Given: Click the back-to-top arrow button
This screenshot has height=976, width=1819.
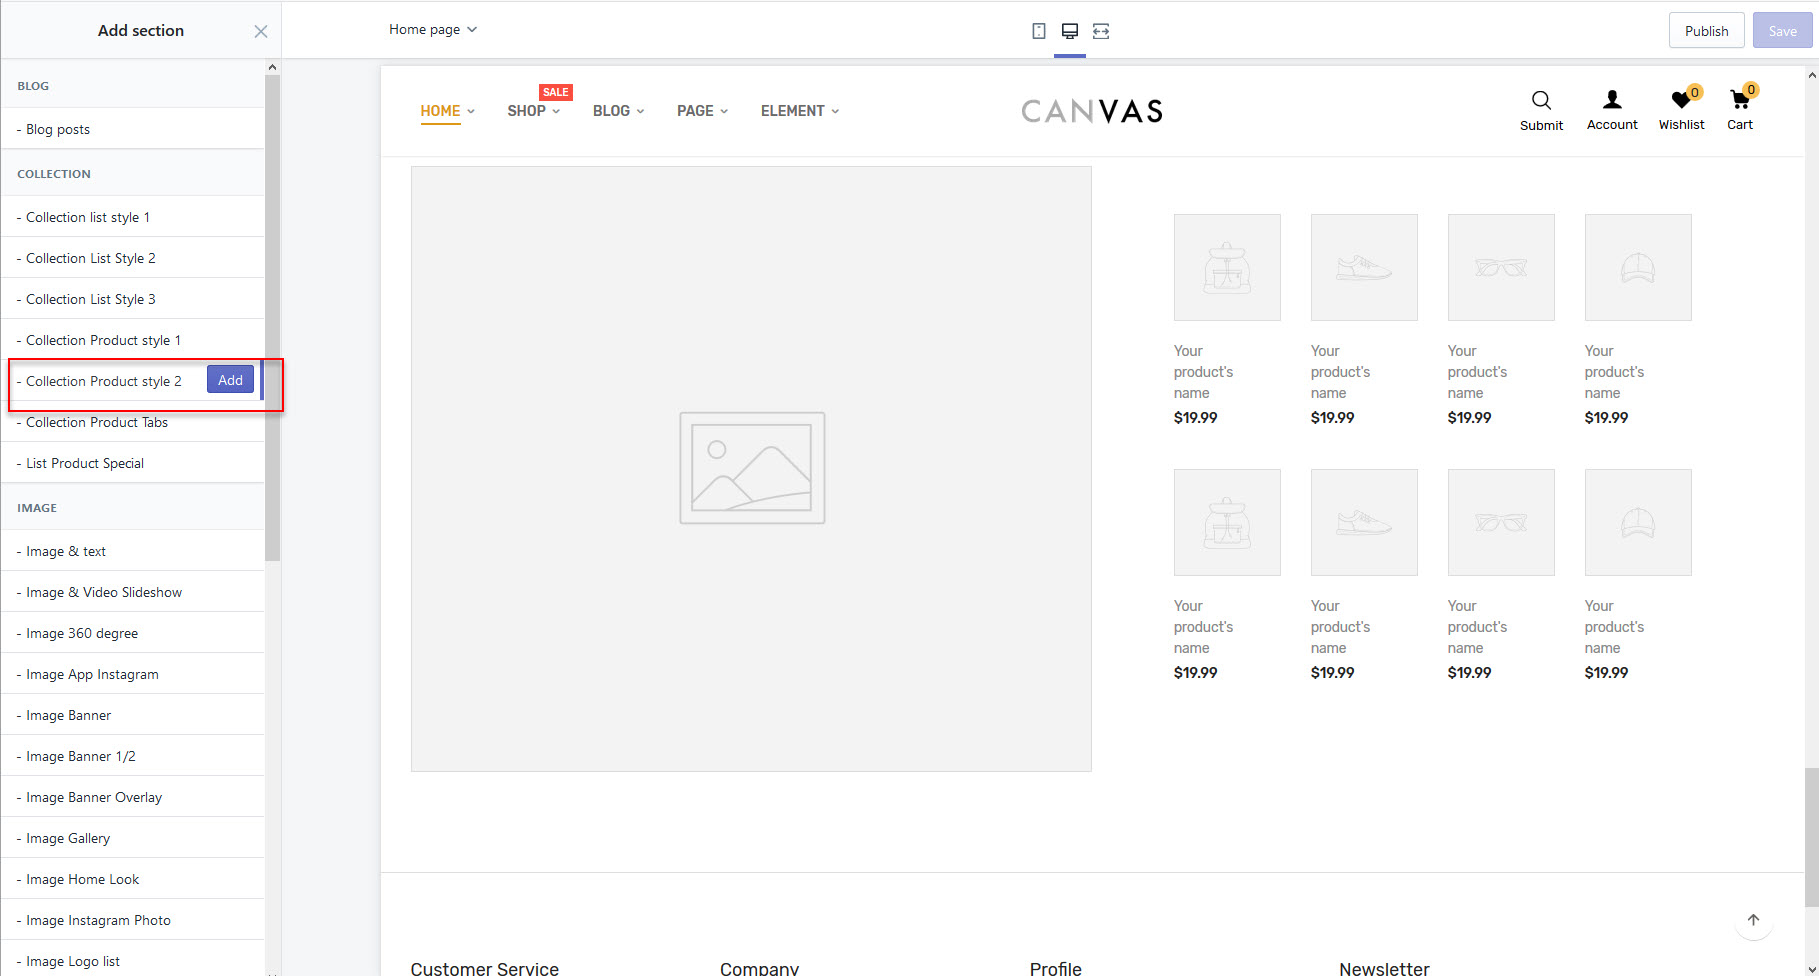Looking at the screenshot, I should [x=1753, y=920].
